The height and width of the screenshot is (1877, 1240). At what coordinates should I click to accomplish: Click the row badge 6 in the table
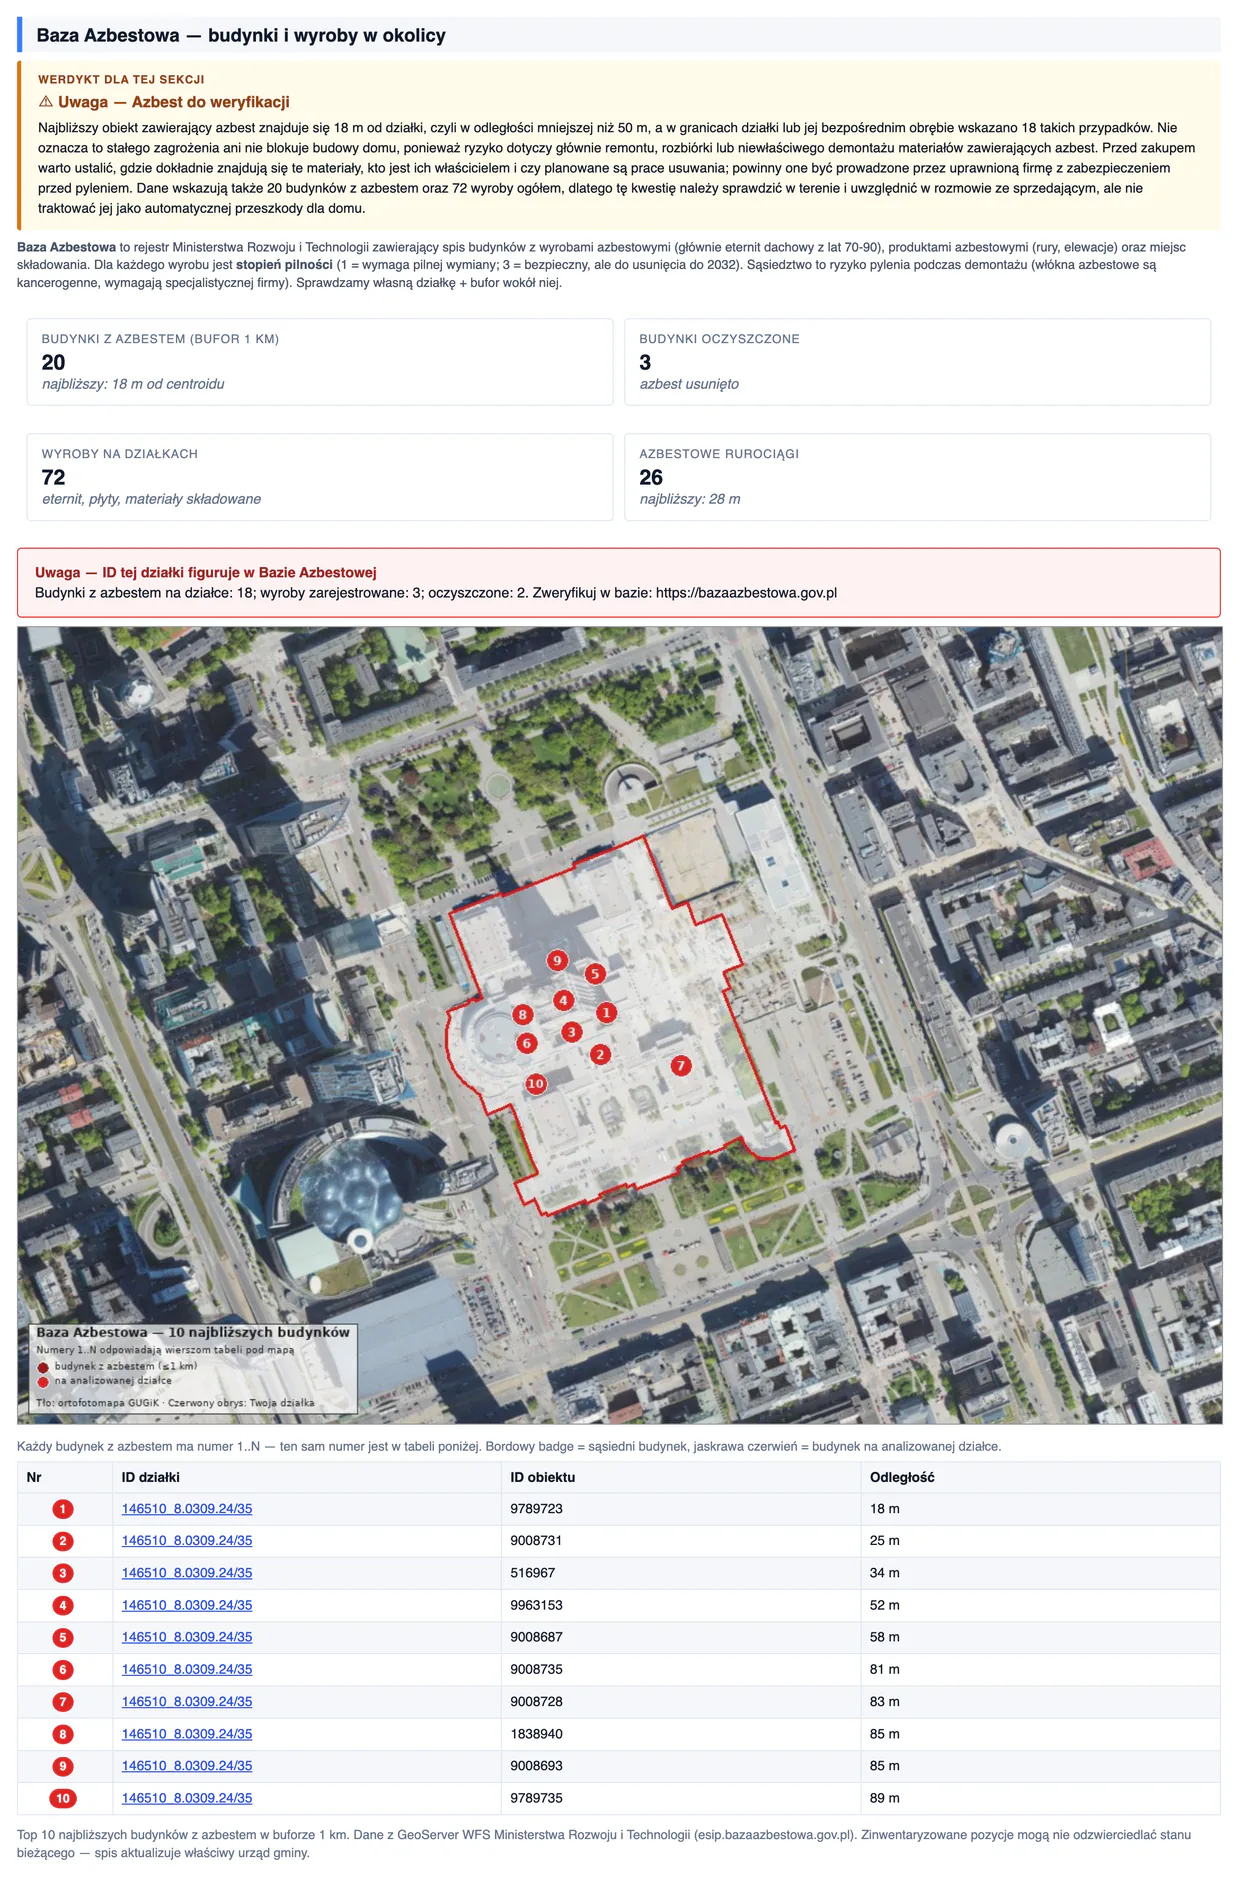click(63, 1669)
